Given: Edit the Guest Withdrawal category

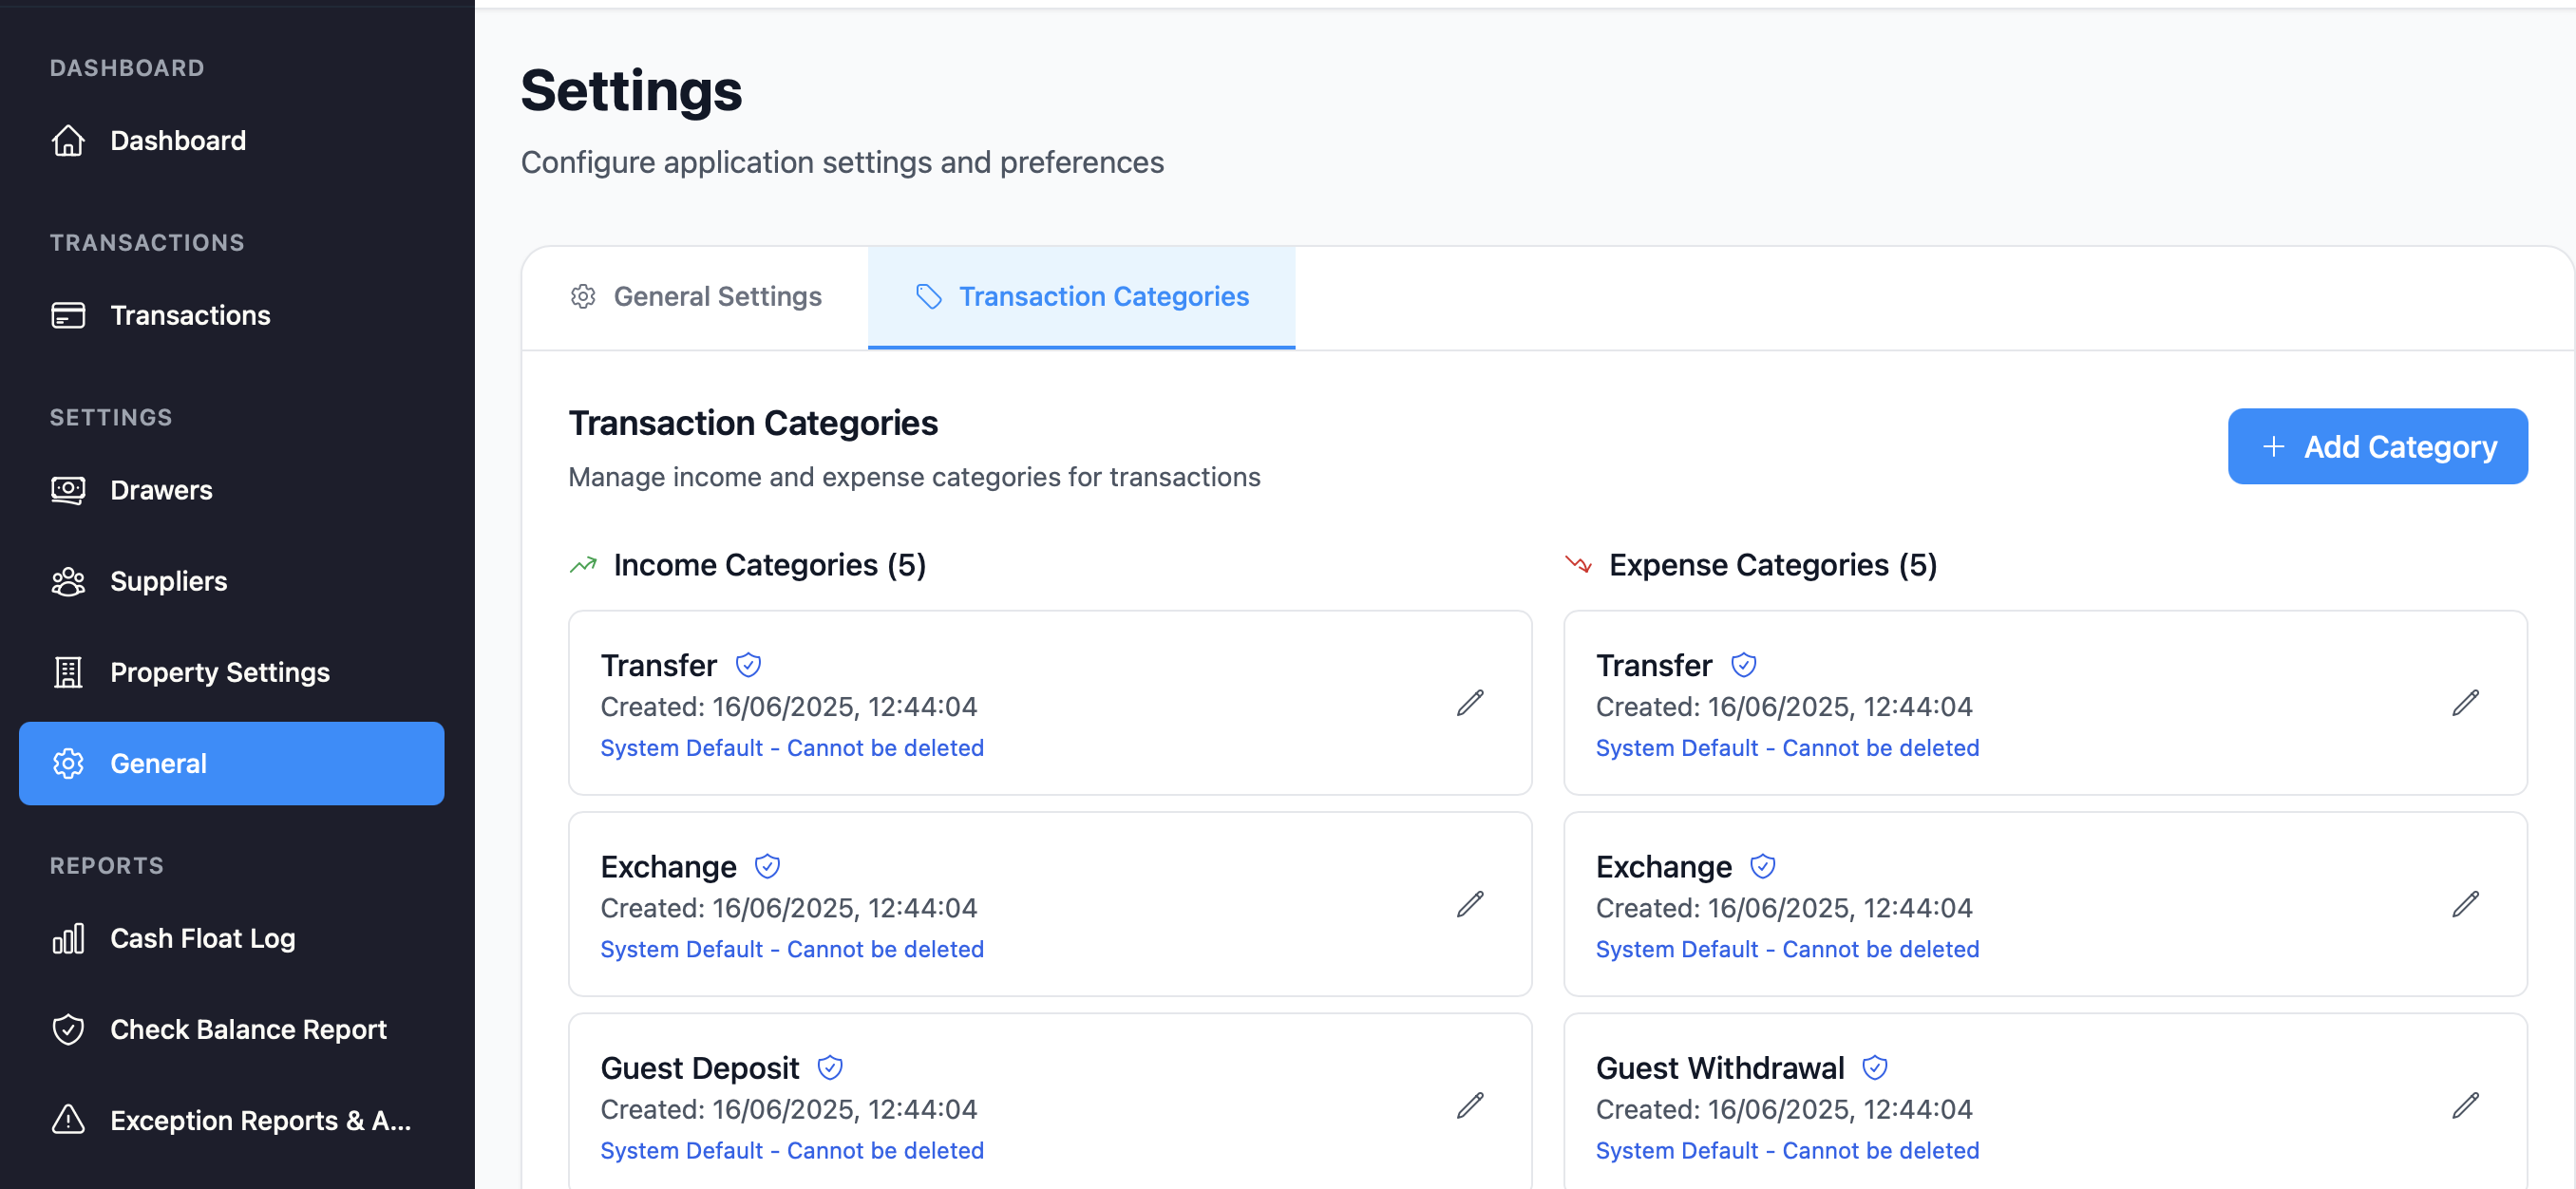Looking at the screenshot, I should (2464, 1105).
